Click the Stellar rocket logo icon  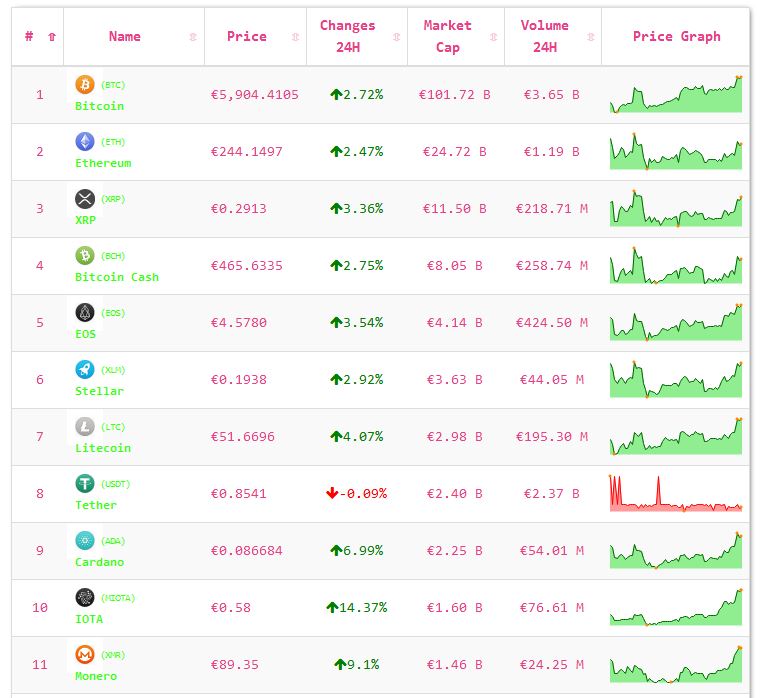(85, 369)
